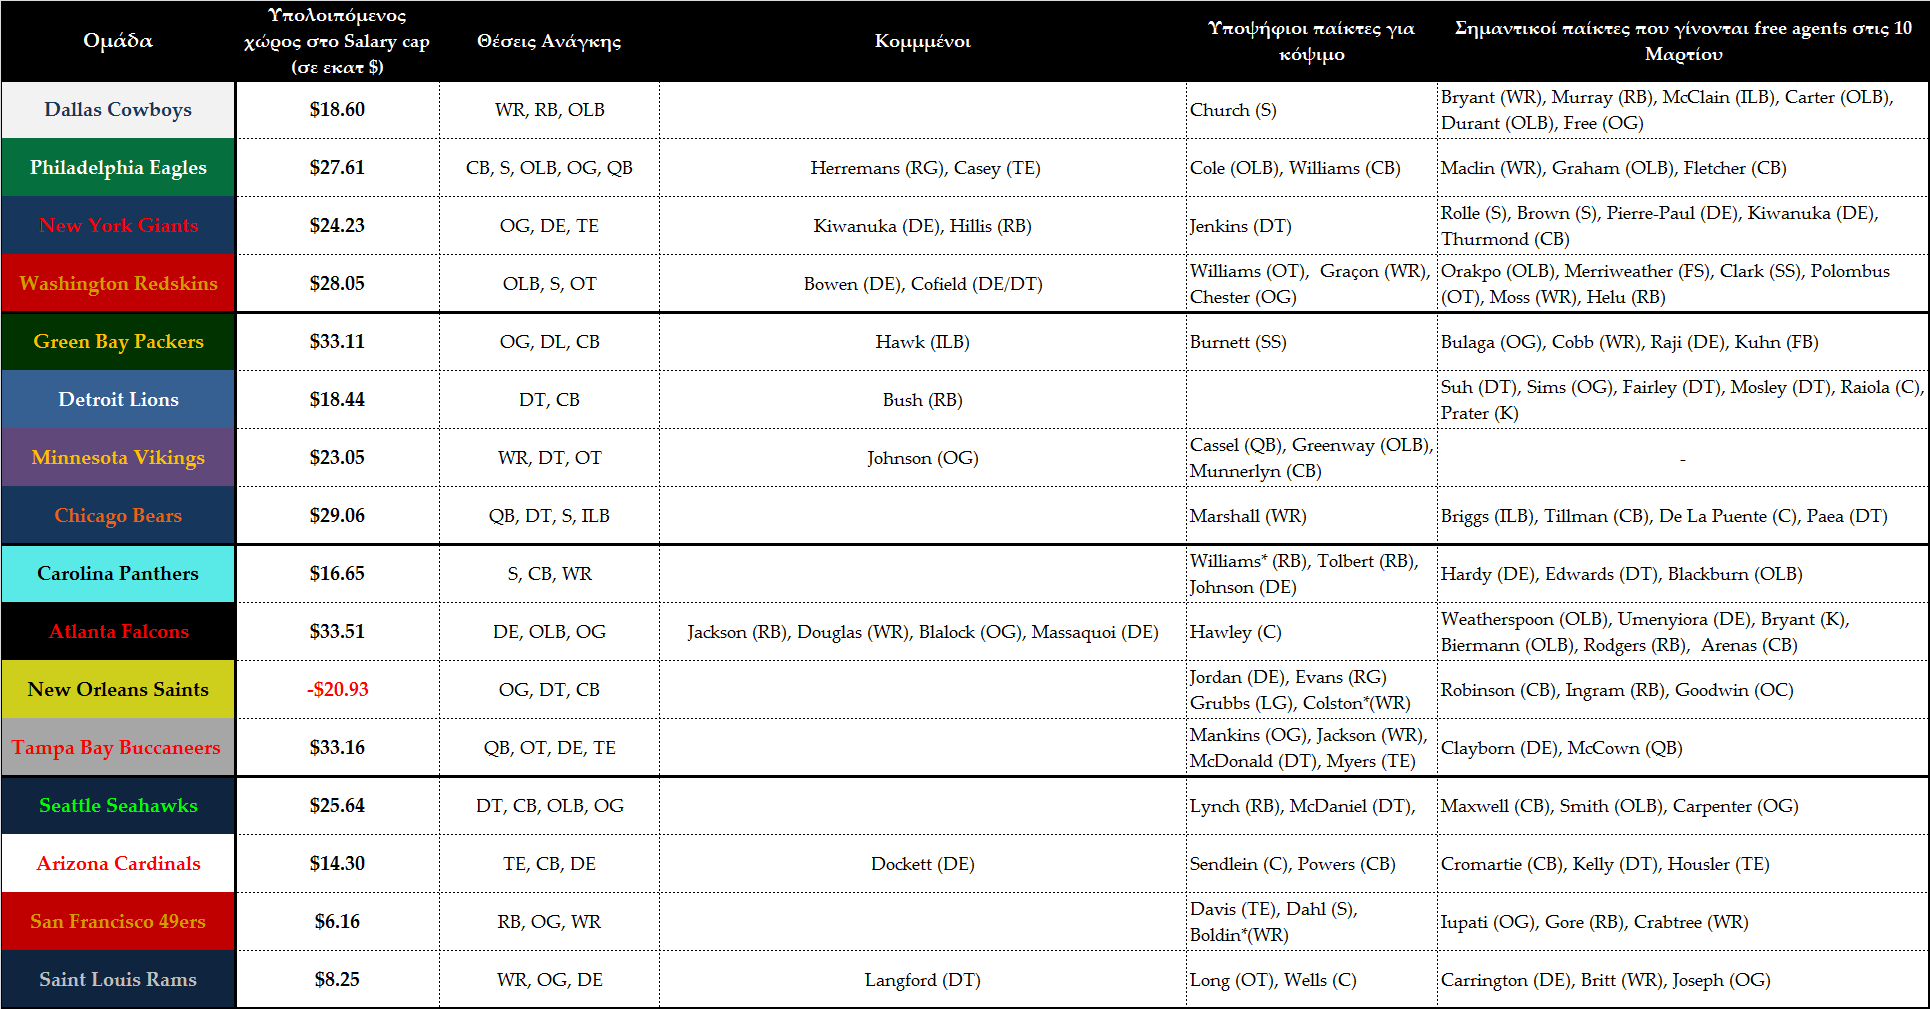Click the Chicago Bears team cell
1930x1009 pixels.
[x=118, y=516]
